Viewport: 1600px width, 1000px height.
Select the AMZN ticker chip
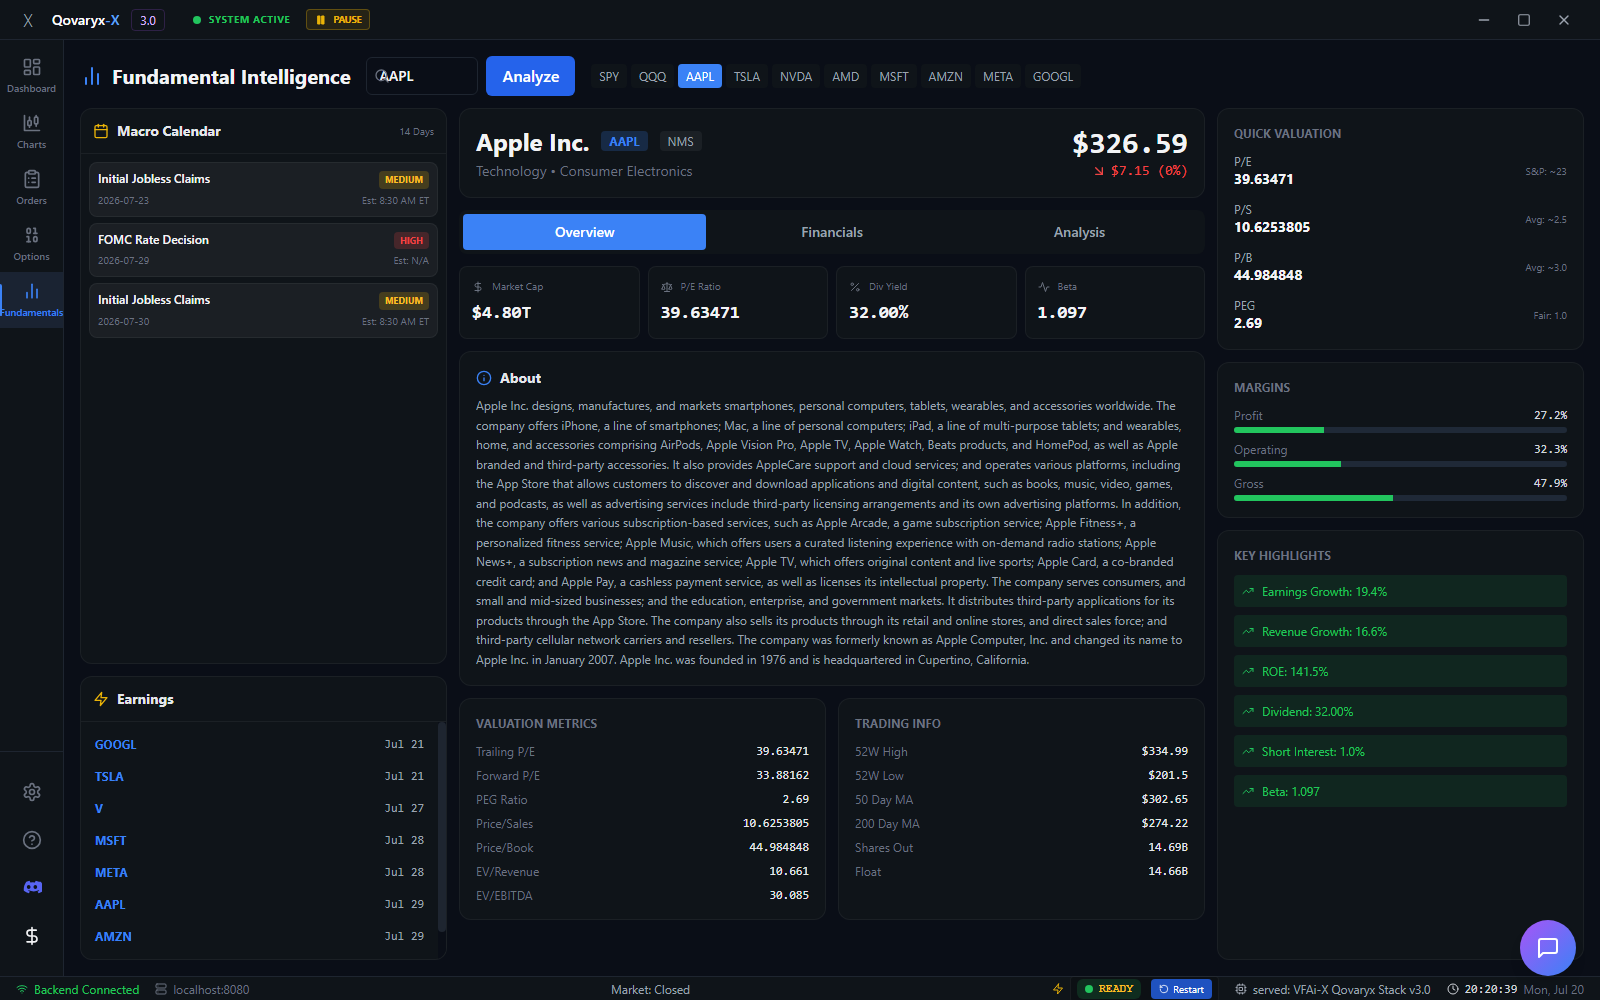946,77
